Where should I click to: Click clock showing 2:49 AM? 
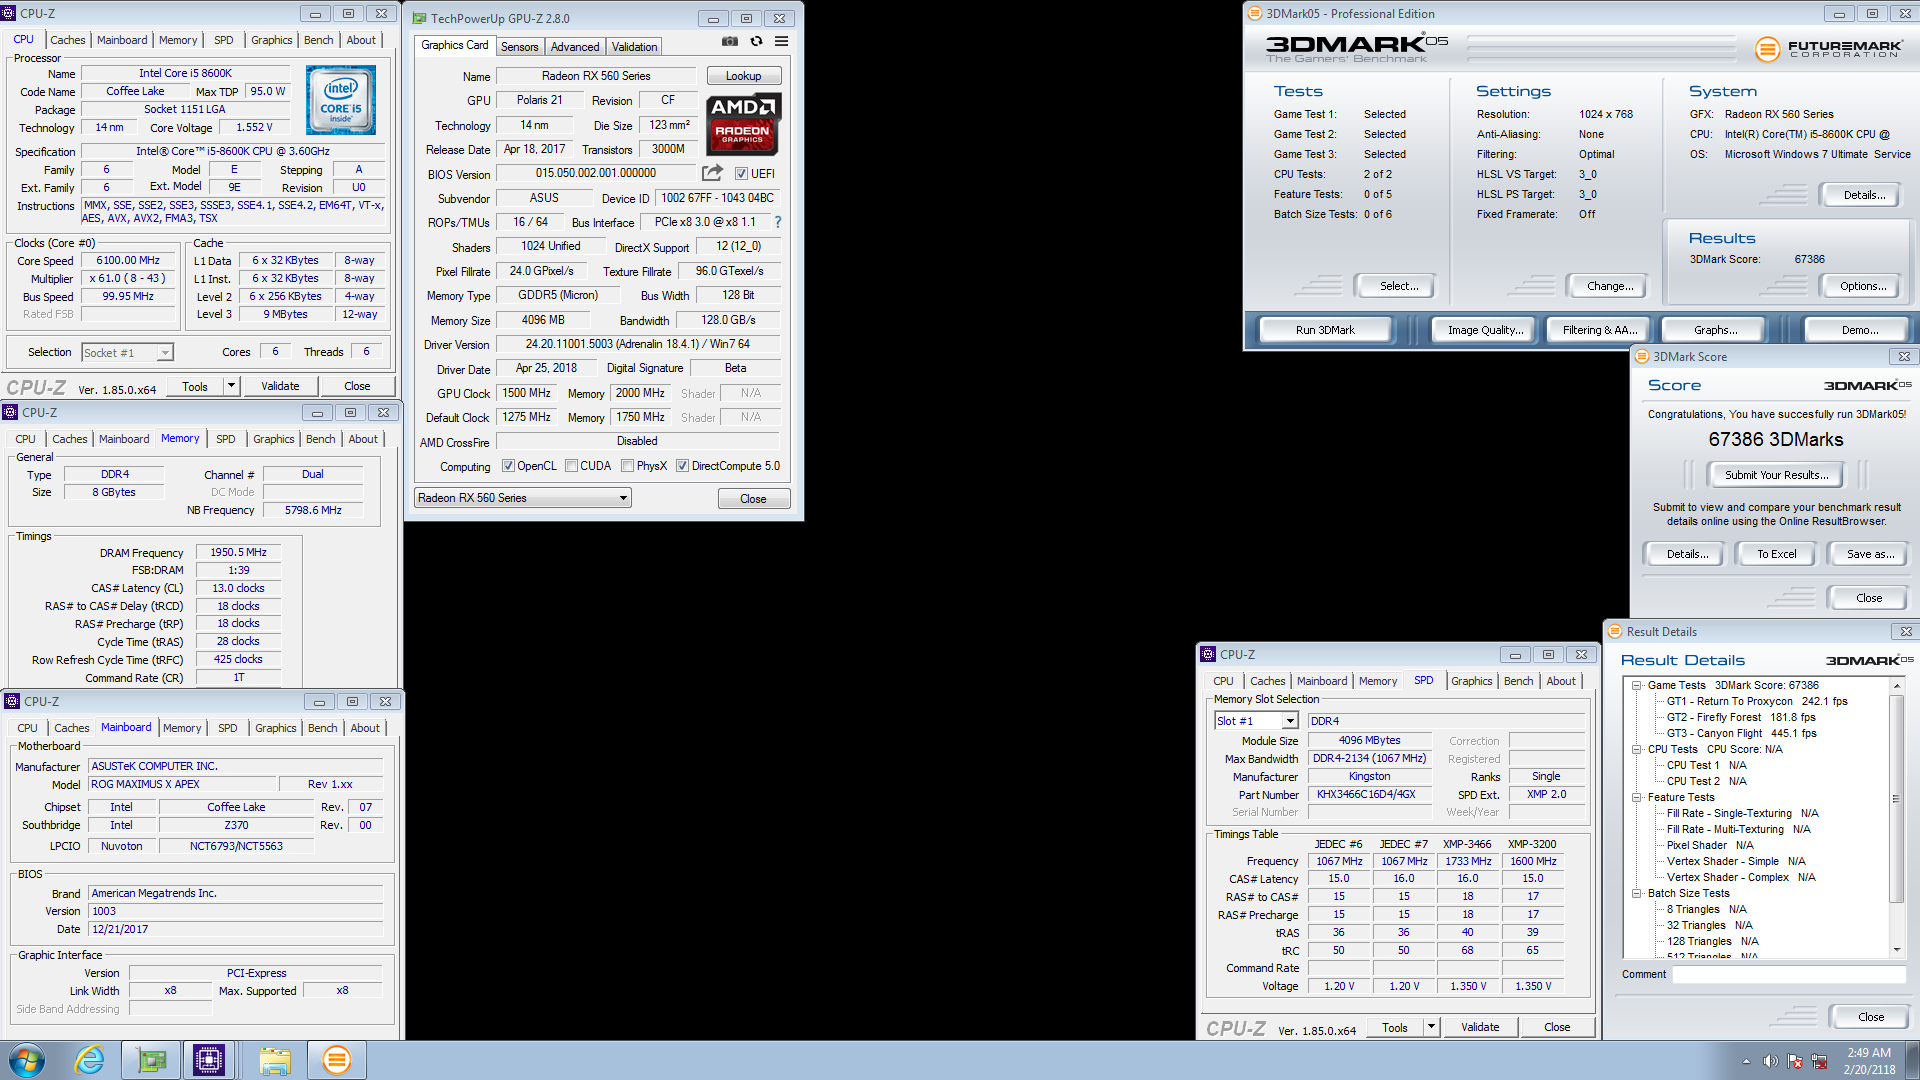1869,1052
